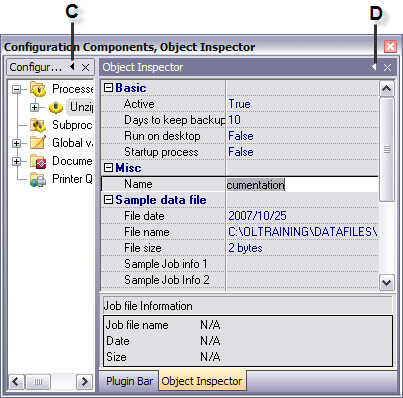Image resolution: width=403 pixels, height=398 pixels.
Task: Switch to the Object Inspector tab
Action: [202, 381]
